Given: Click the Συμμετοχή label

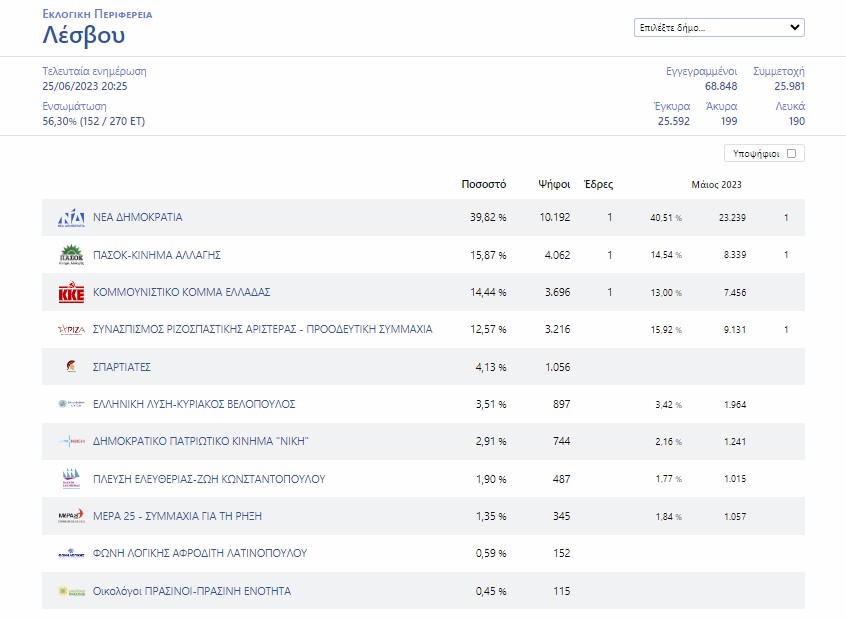Looking at the screenshot, I should coord(779,71).
